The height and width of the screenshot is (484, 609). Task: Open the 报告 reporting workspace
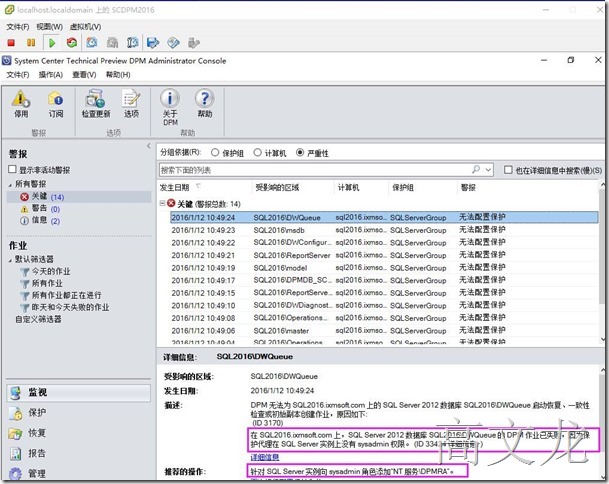[x=79, y=453]
